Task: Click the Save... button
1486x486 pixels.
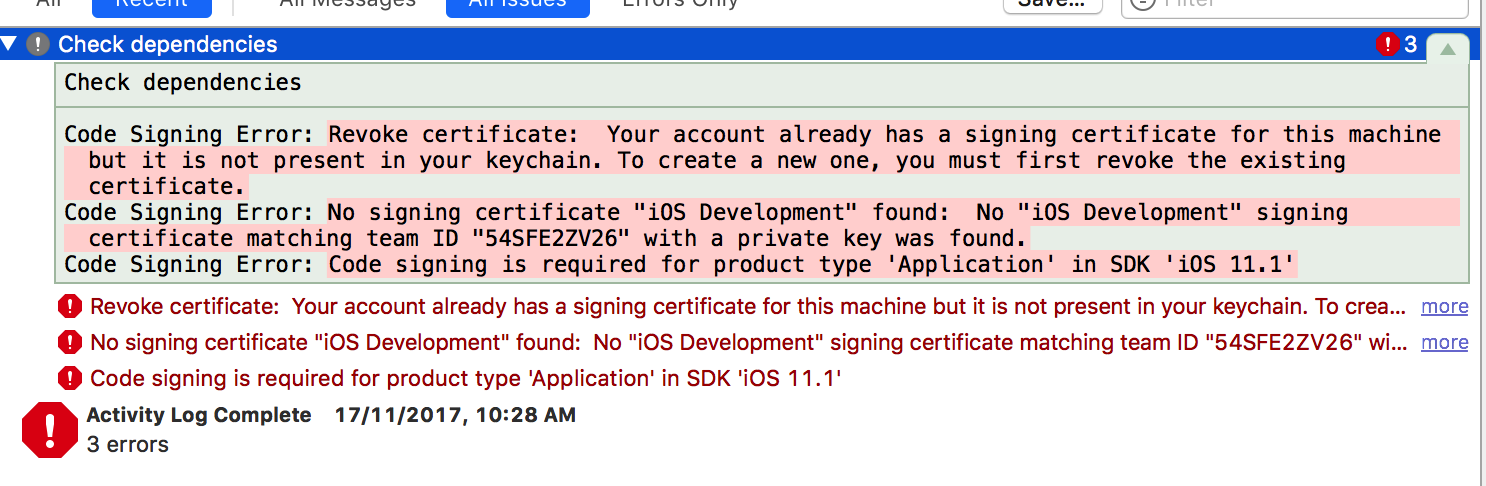Action: (x=1052, y=5)
